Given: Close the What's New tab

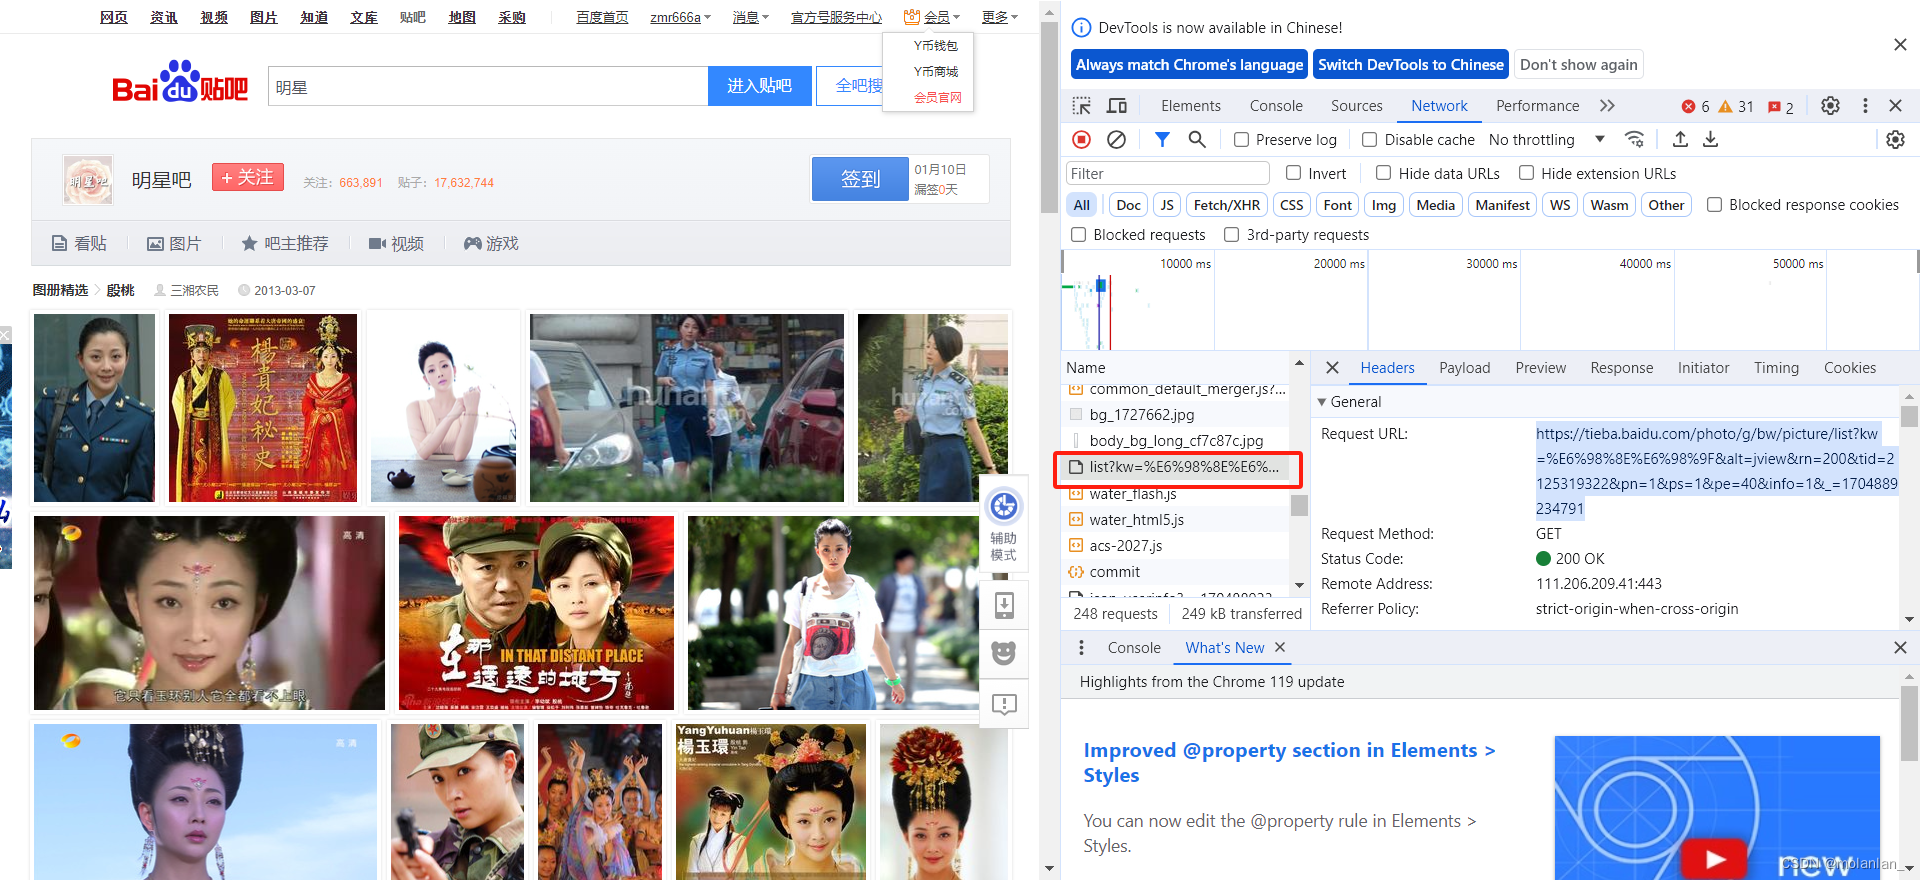Looking at the screenshot, I should (x=1280, y=648).
